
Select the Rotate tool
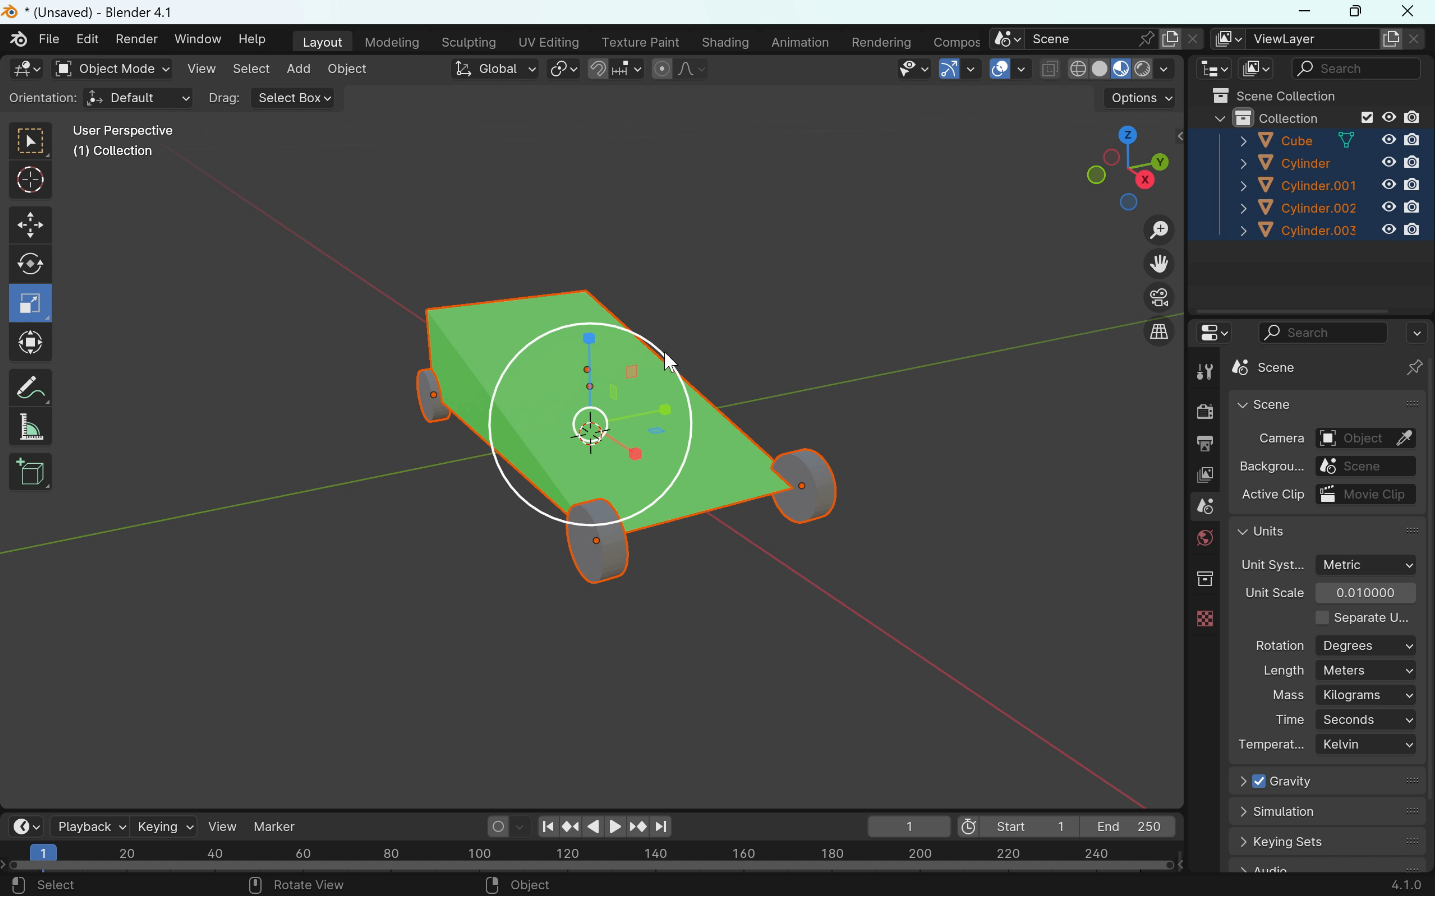coord(31,265)
